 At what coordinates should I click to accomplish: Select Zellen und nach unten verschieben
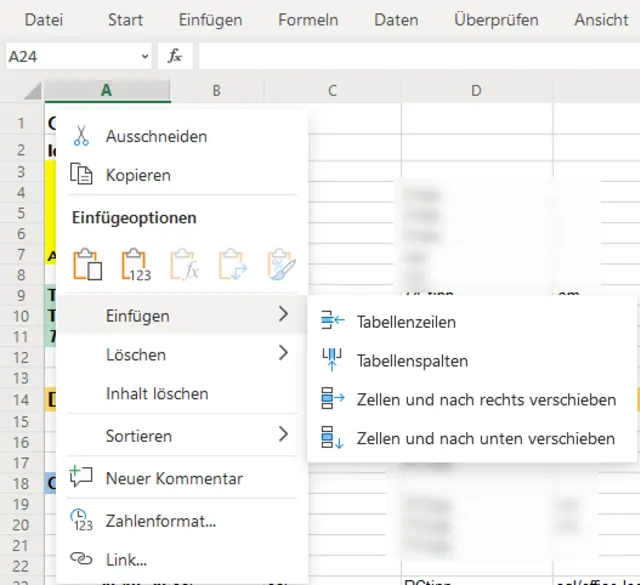472,438
